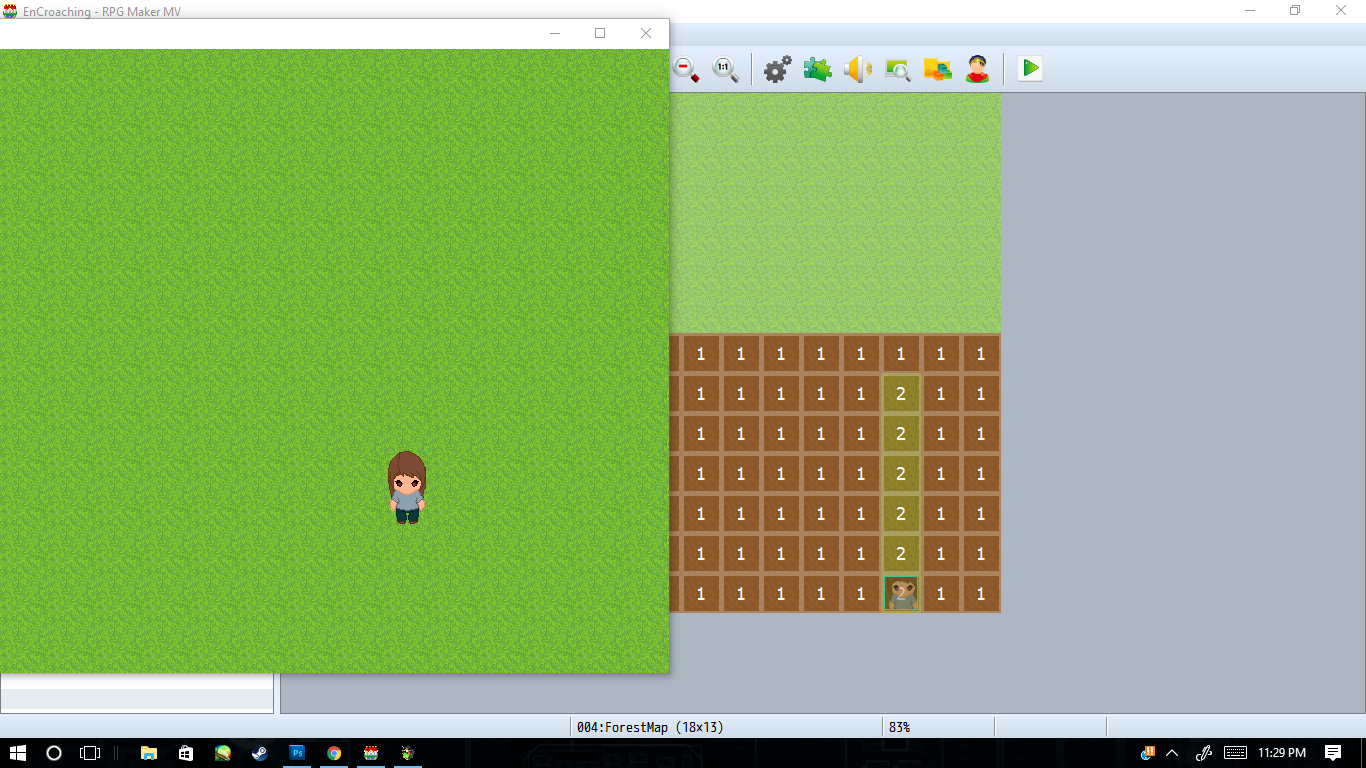Open Steam from the taskbar
Viewport: 1366px width, 768px height.
coord(260,753)
